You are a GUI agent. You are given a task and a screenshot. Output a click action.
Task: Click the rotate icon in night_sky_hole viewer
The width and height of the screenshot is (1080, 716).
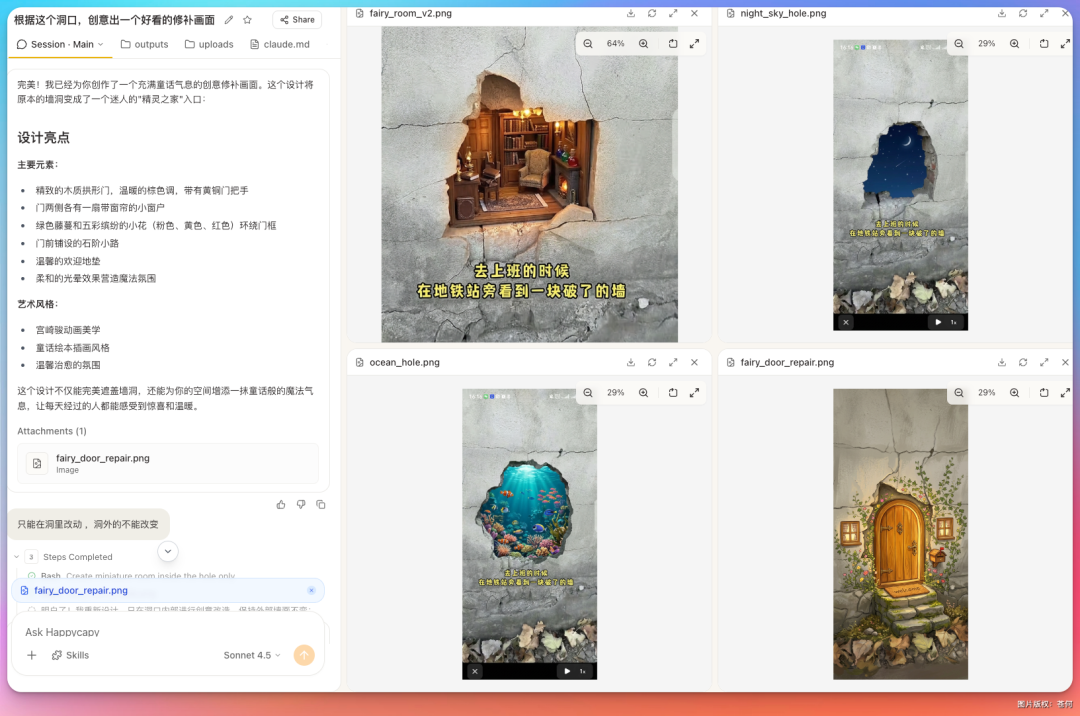point(1043,43)
